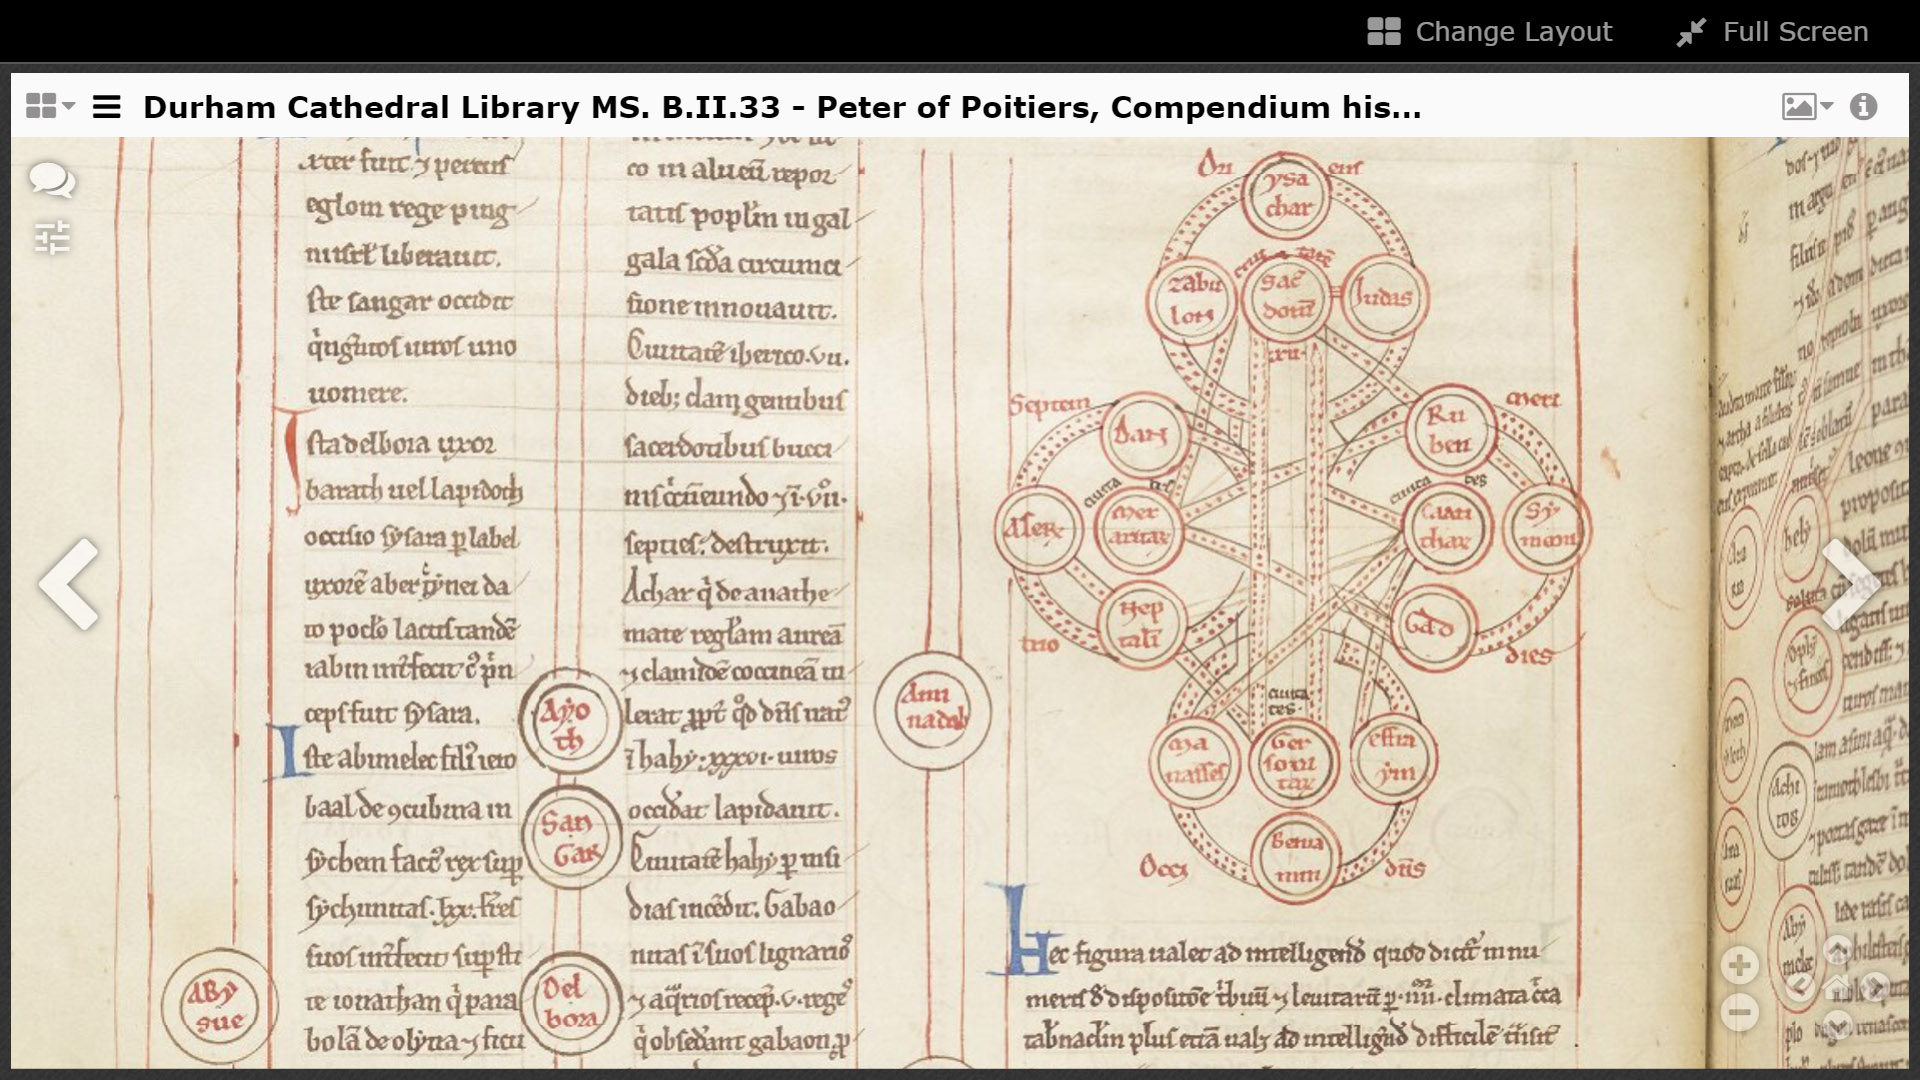Image resolution: width=1920 pixels, height=1080 pixels.
Task: Zoom out with the minus button
Action: pyautogui.click(x=1740, y=1012)
